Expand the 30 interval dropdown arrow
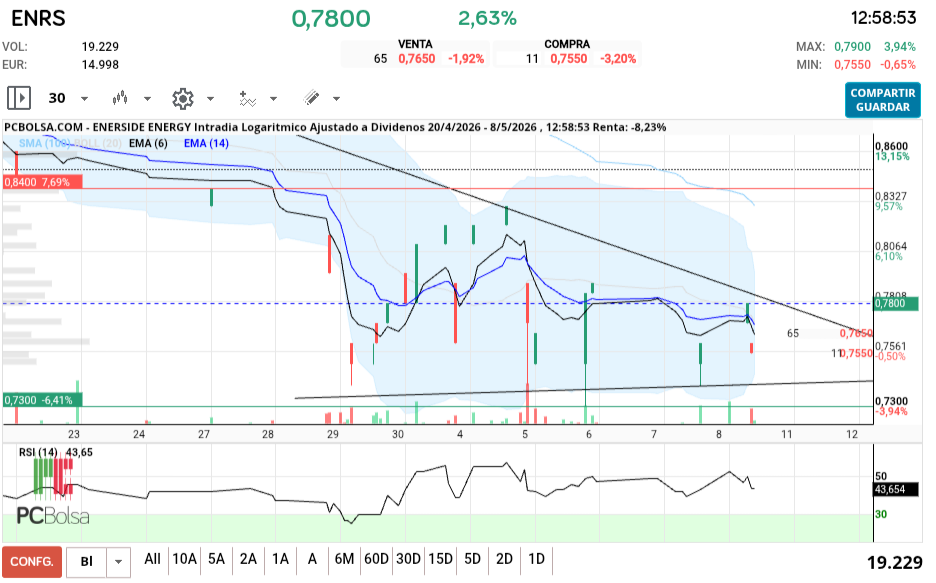Image resolution: width=936 pixels, height=583 pixels. (84, 99)
